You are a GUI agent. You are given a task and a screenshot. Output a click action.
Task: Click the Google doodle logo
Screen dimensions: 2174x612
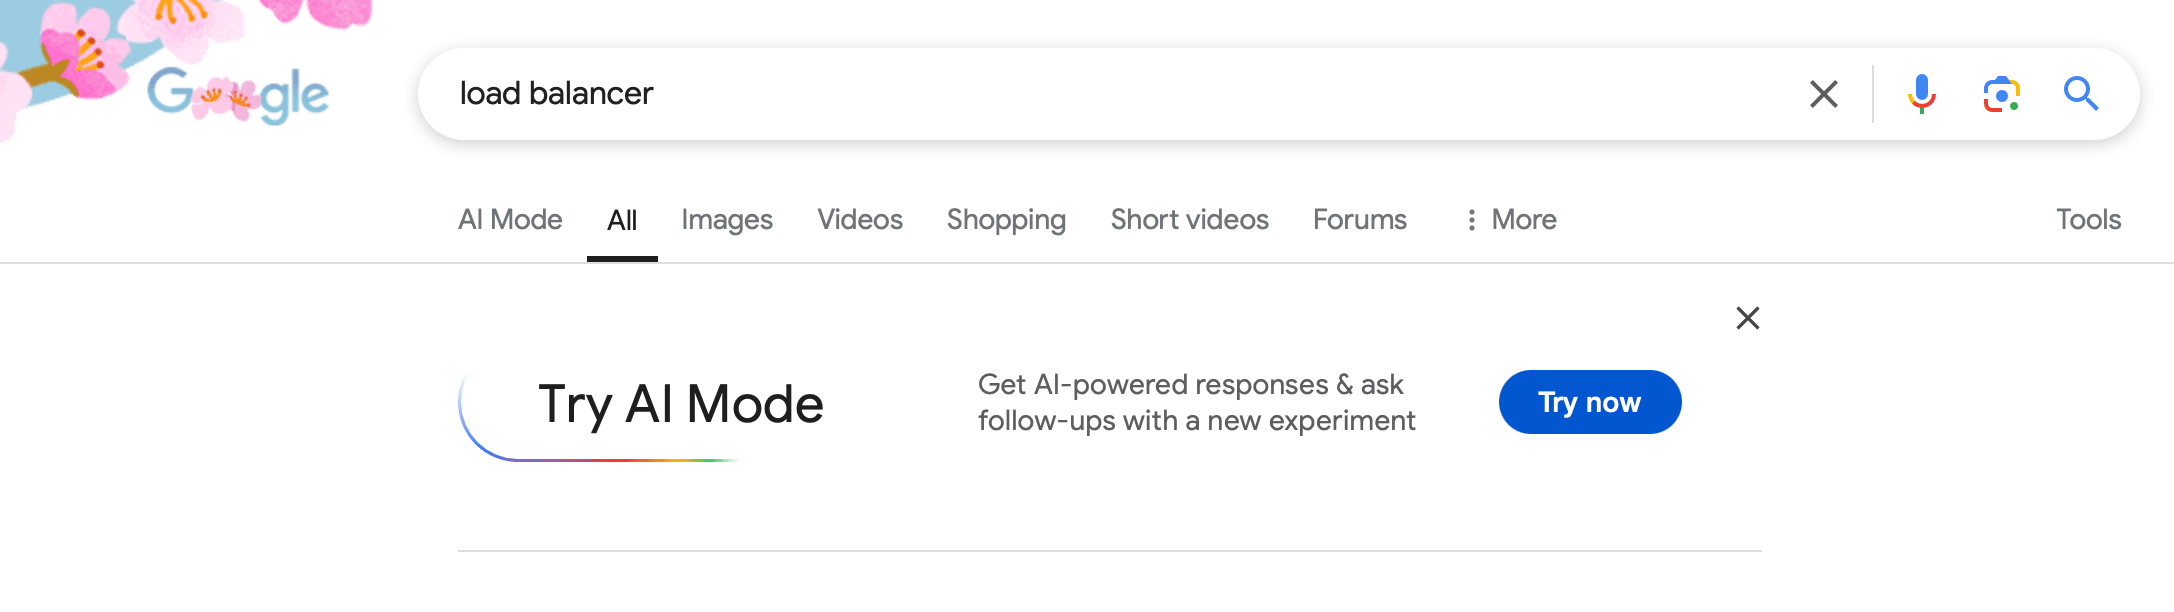click(x=239, y=93)
